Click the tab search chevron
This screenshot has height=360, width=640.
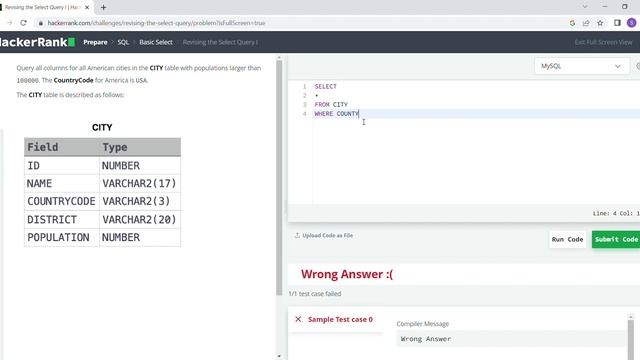click(584, 7)
